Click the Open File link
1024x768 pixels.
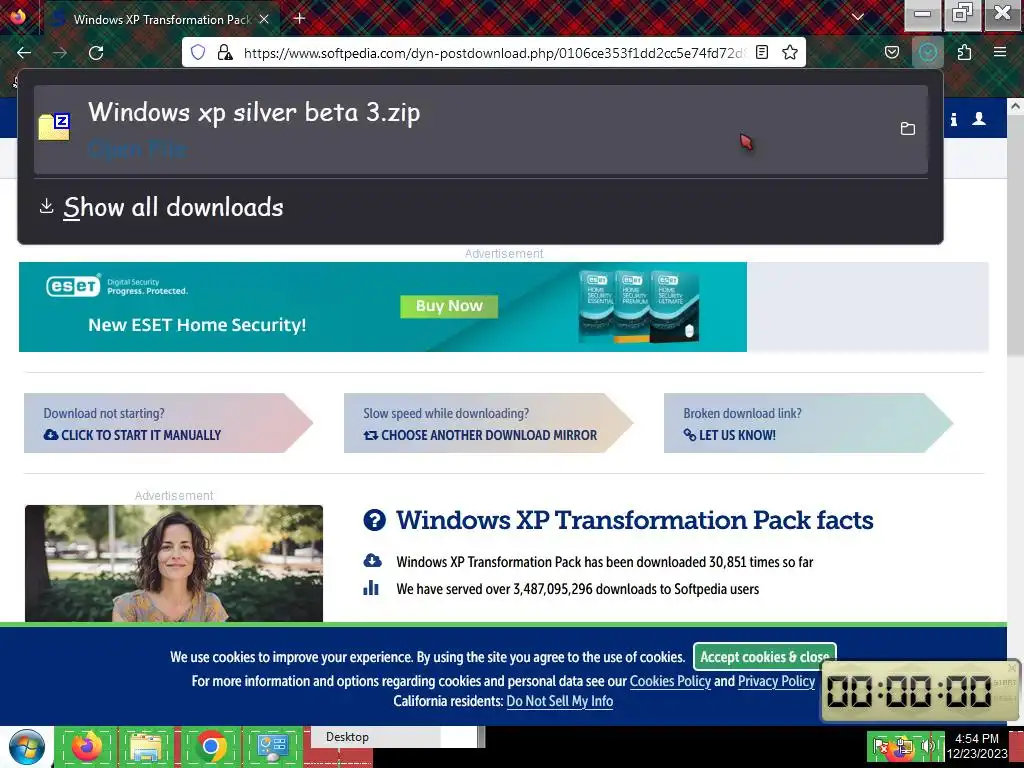click(138, 150)
